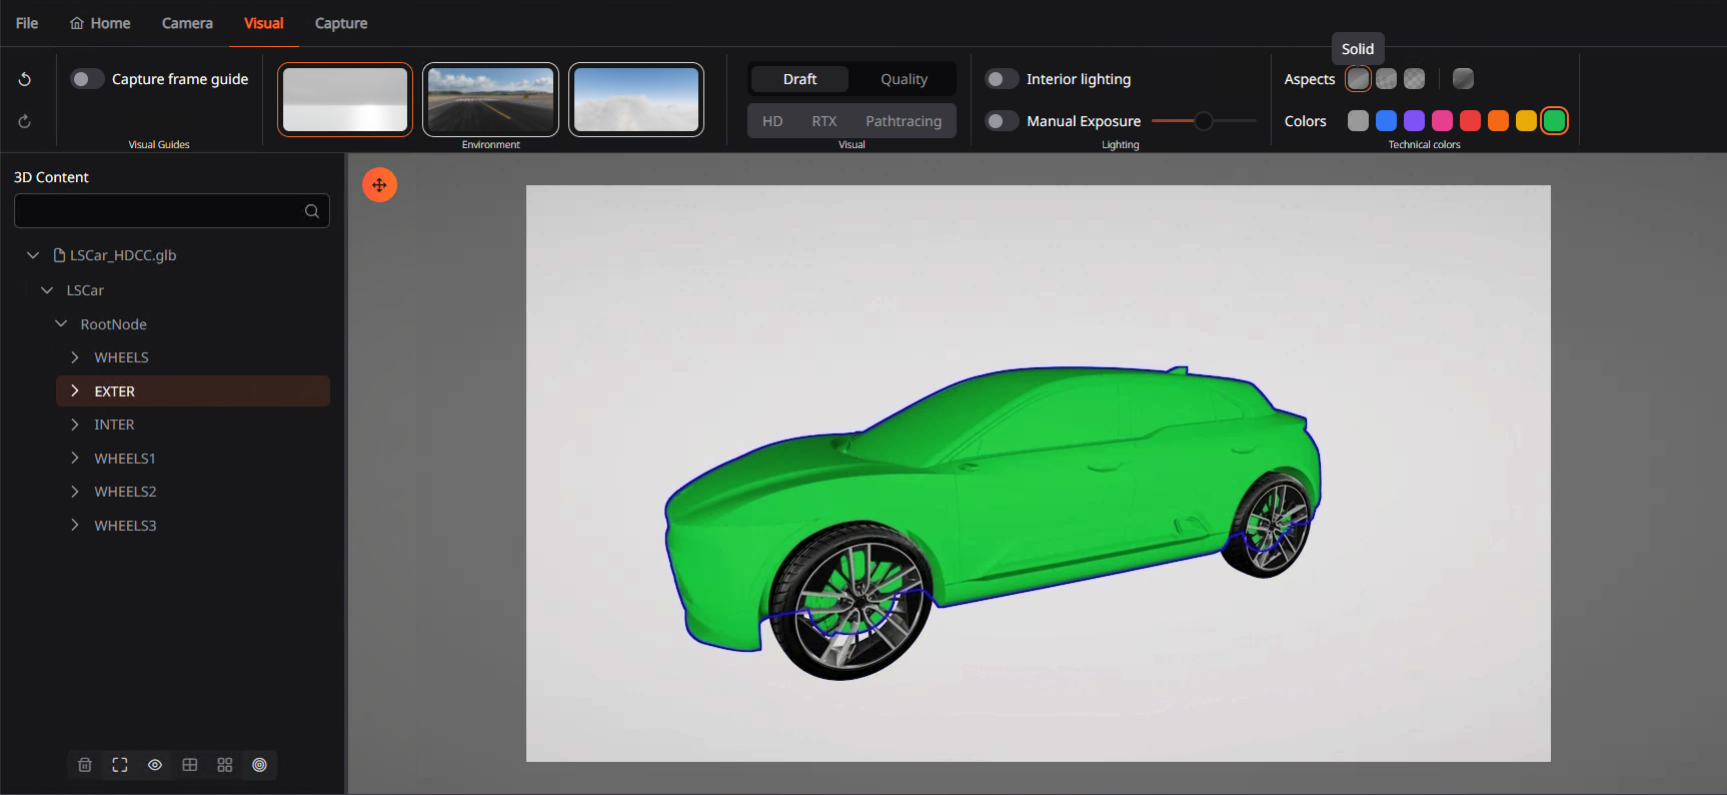
Task: Enable the Capture frame guide toggle
Action: pyautogui.click(x=87, y=79)
